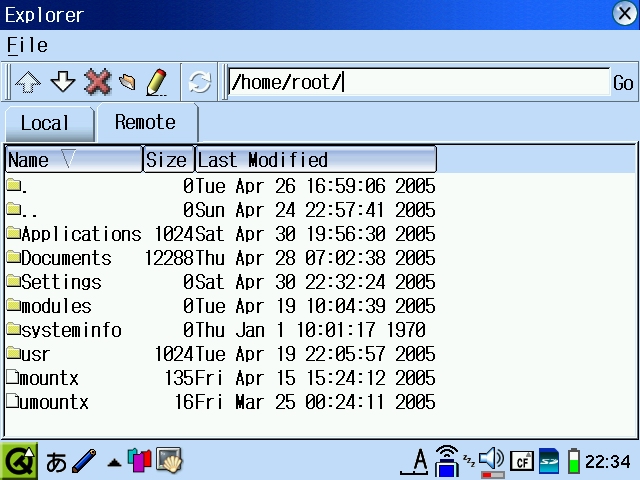Select the mountx file
Image resolution: width=640 pixels, height=480 pixels.
pyautogui.click(x=49, y=378)
